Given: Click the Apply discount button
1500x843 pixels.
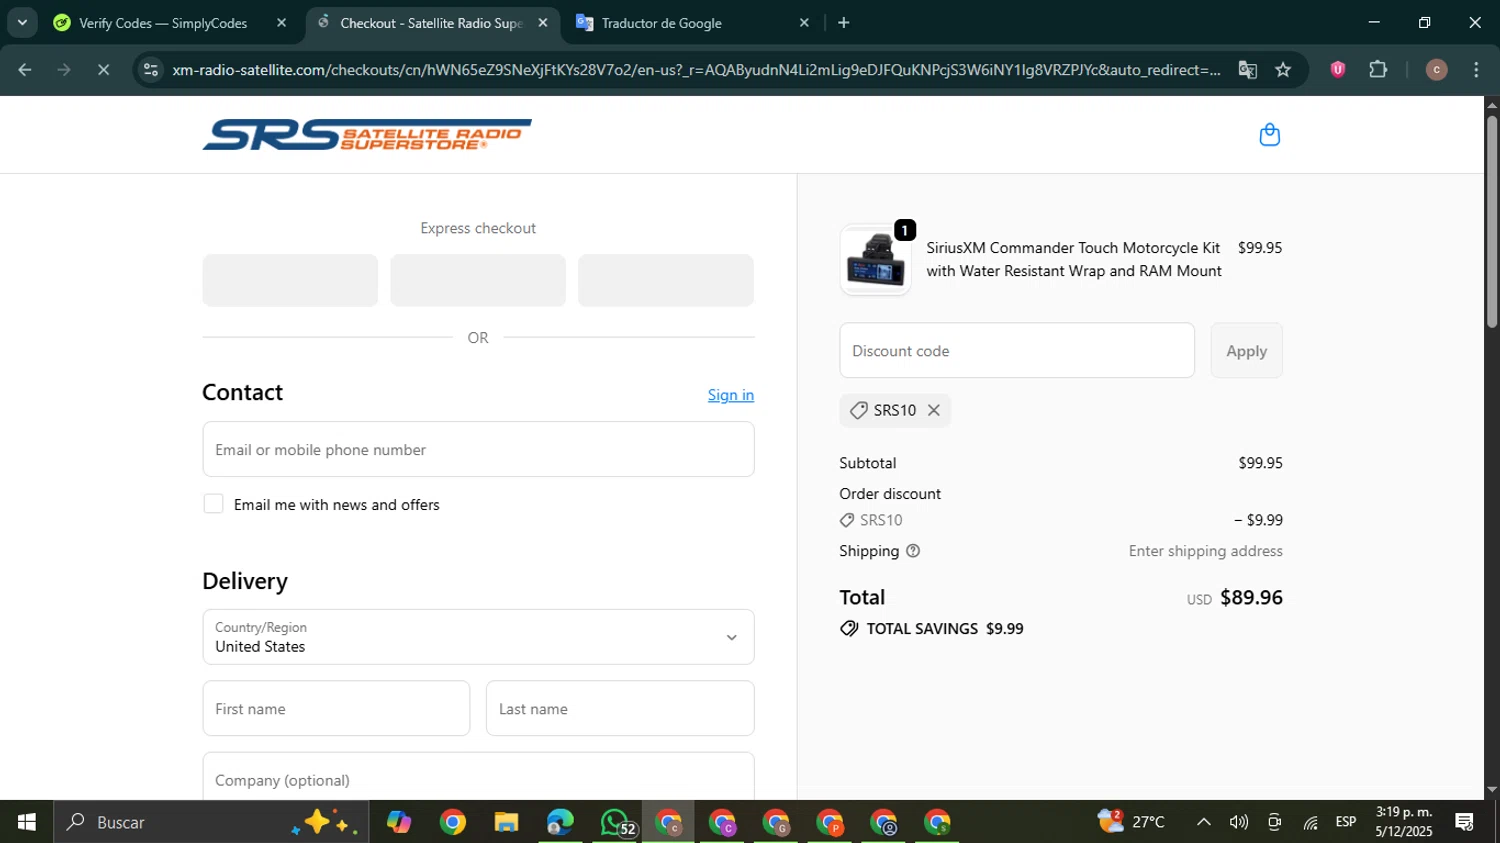Looking at the screenshot, I should point(1246,350).
